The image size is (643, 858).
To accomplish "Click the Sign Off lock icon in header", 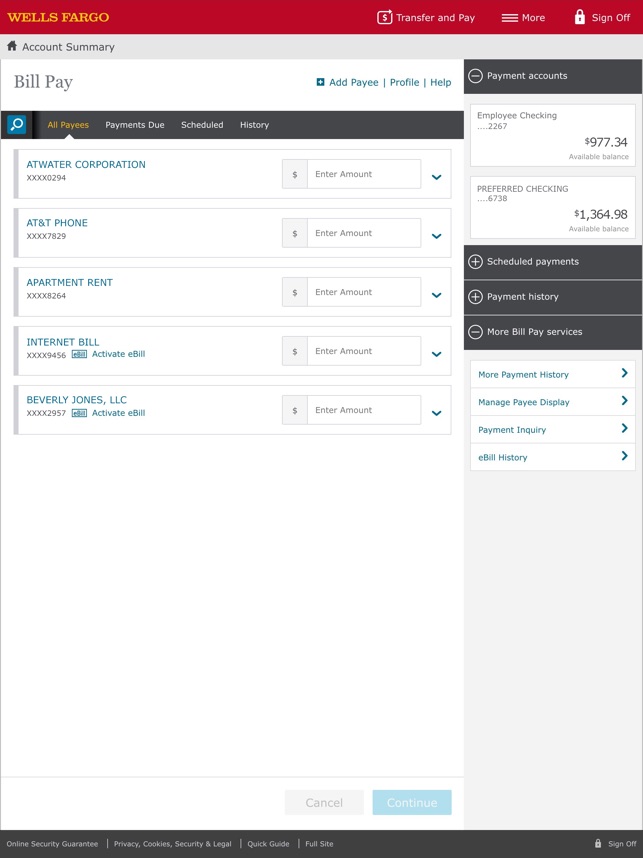I will pyautogui.click(x=580, y=17).
